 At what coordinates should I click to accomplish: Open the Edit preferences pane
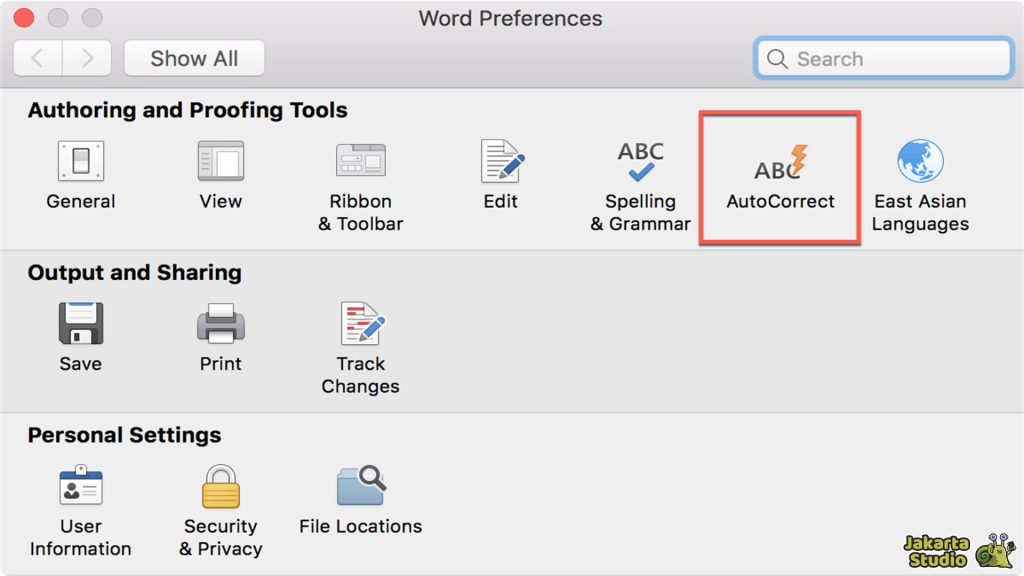[x=501, y=162]
